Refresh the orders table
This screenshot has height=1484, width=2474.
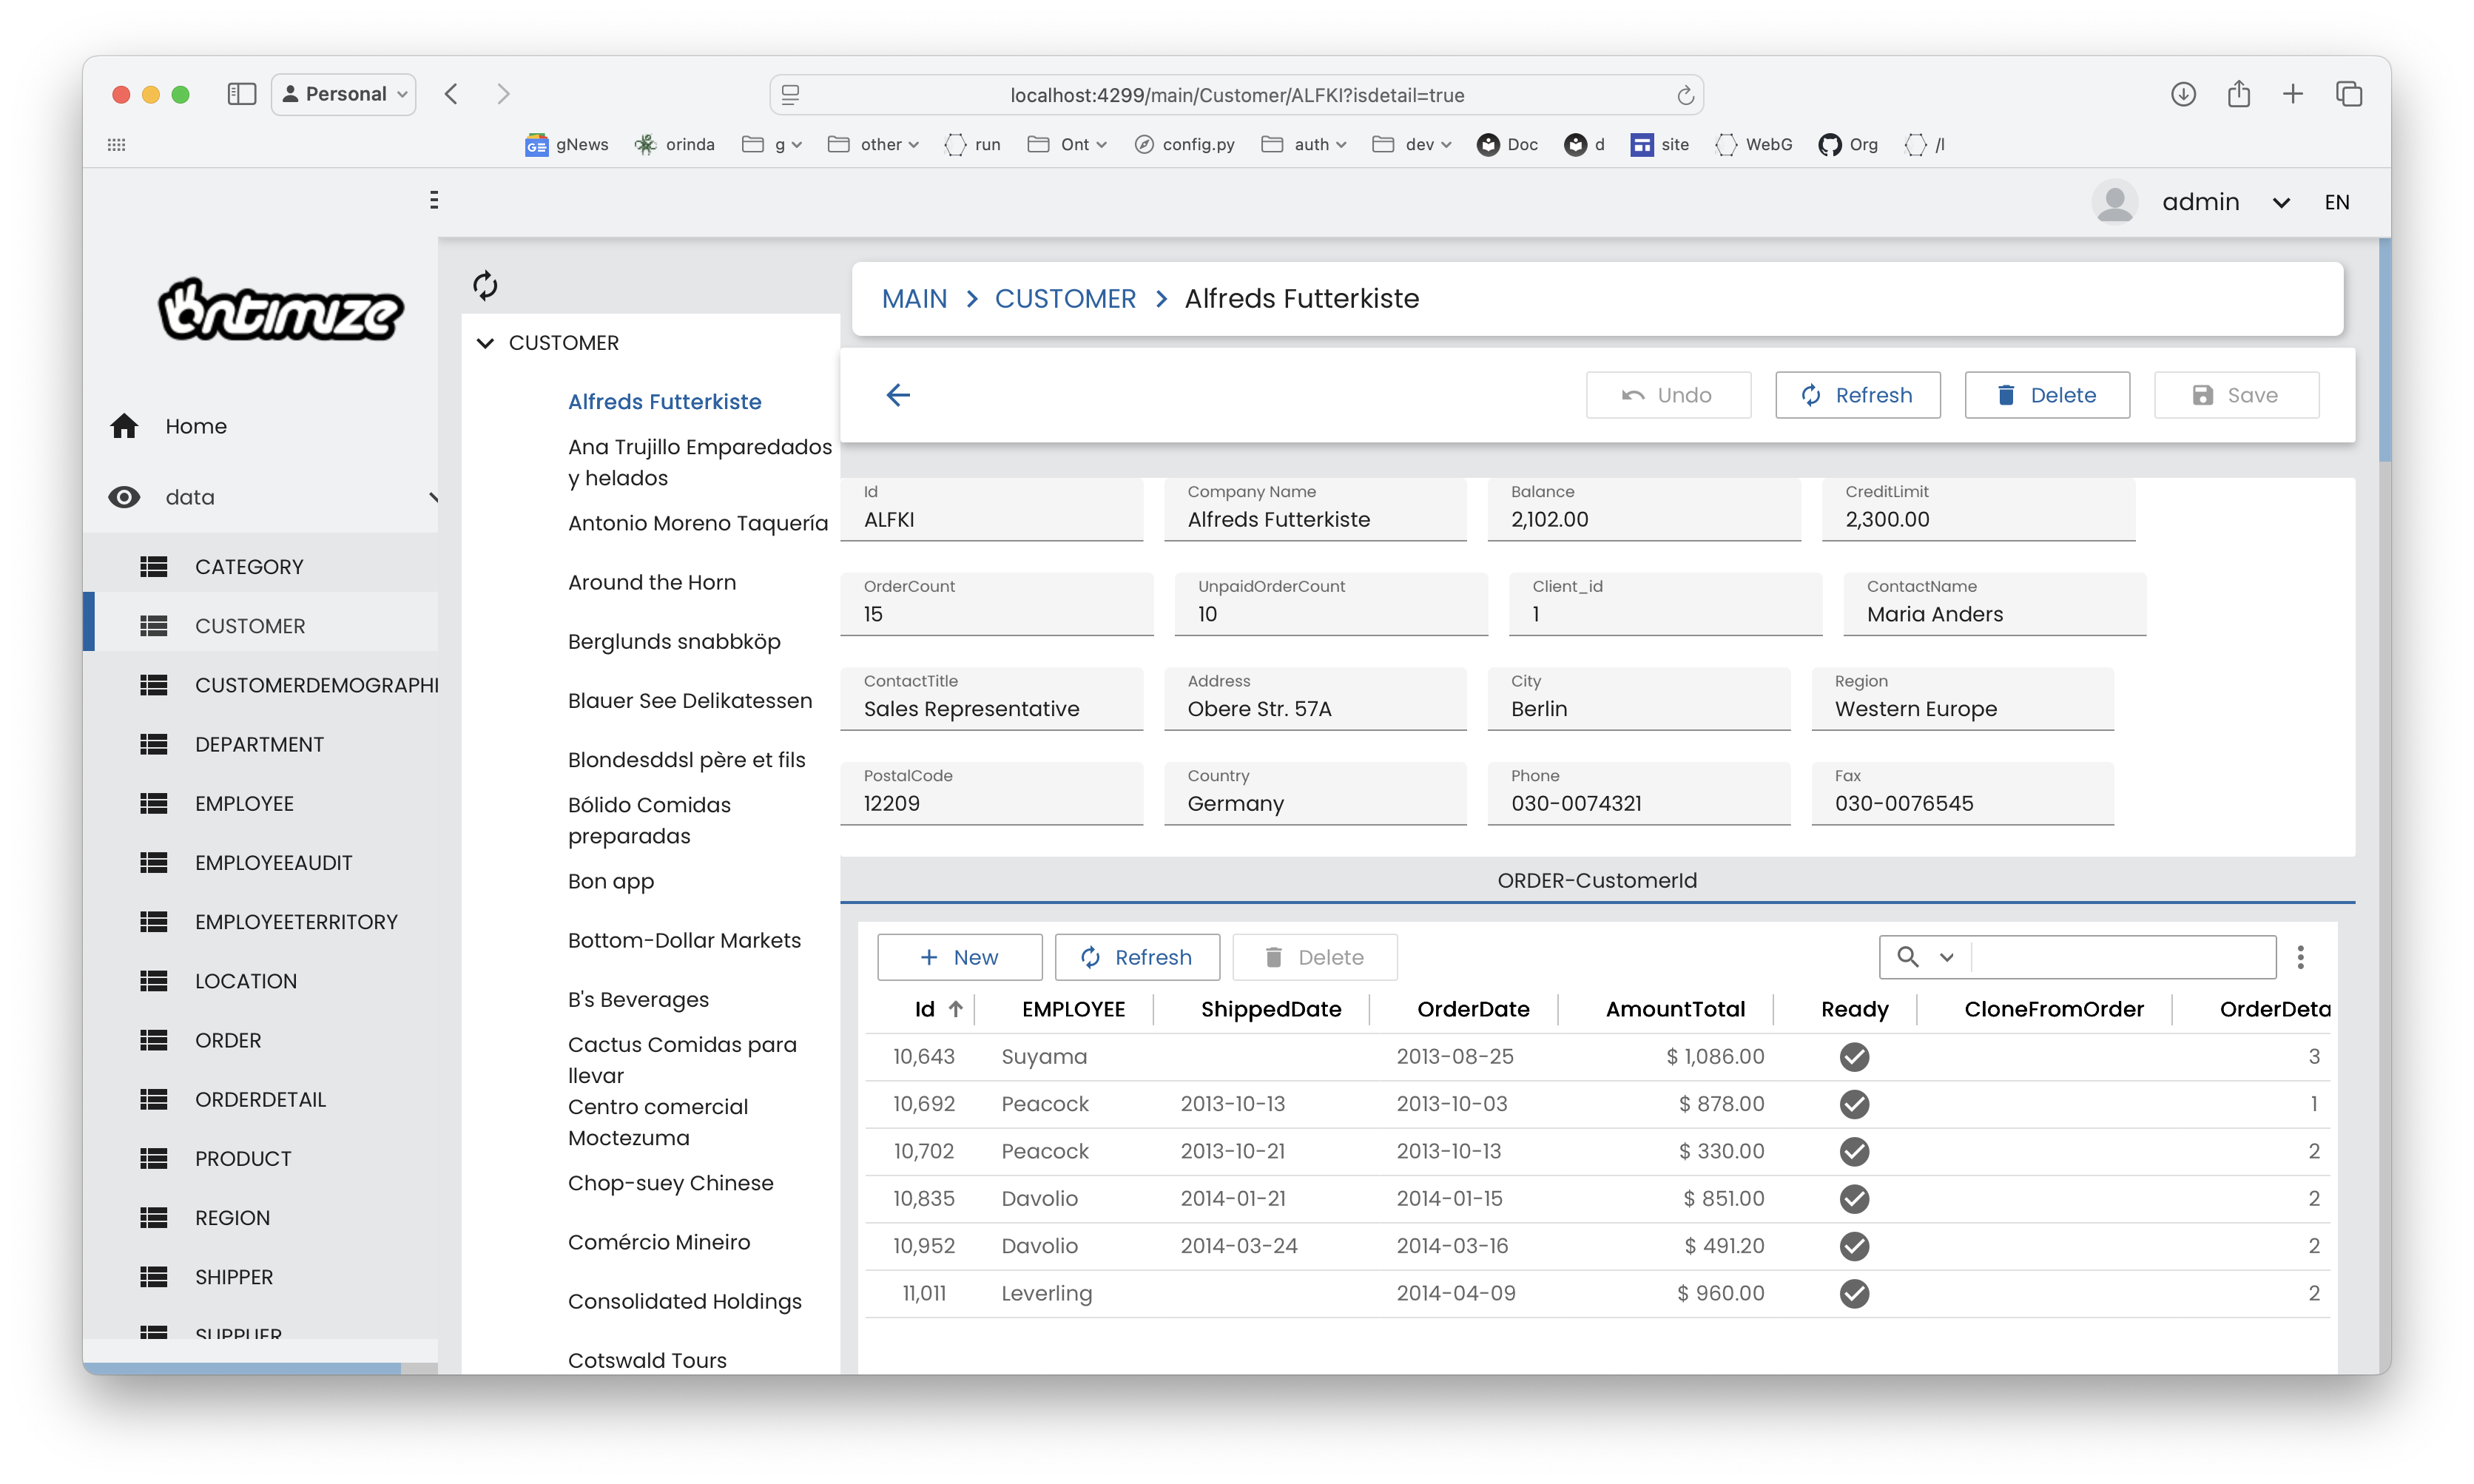click(1137, 957)
